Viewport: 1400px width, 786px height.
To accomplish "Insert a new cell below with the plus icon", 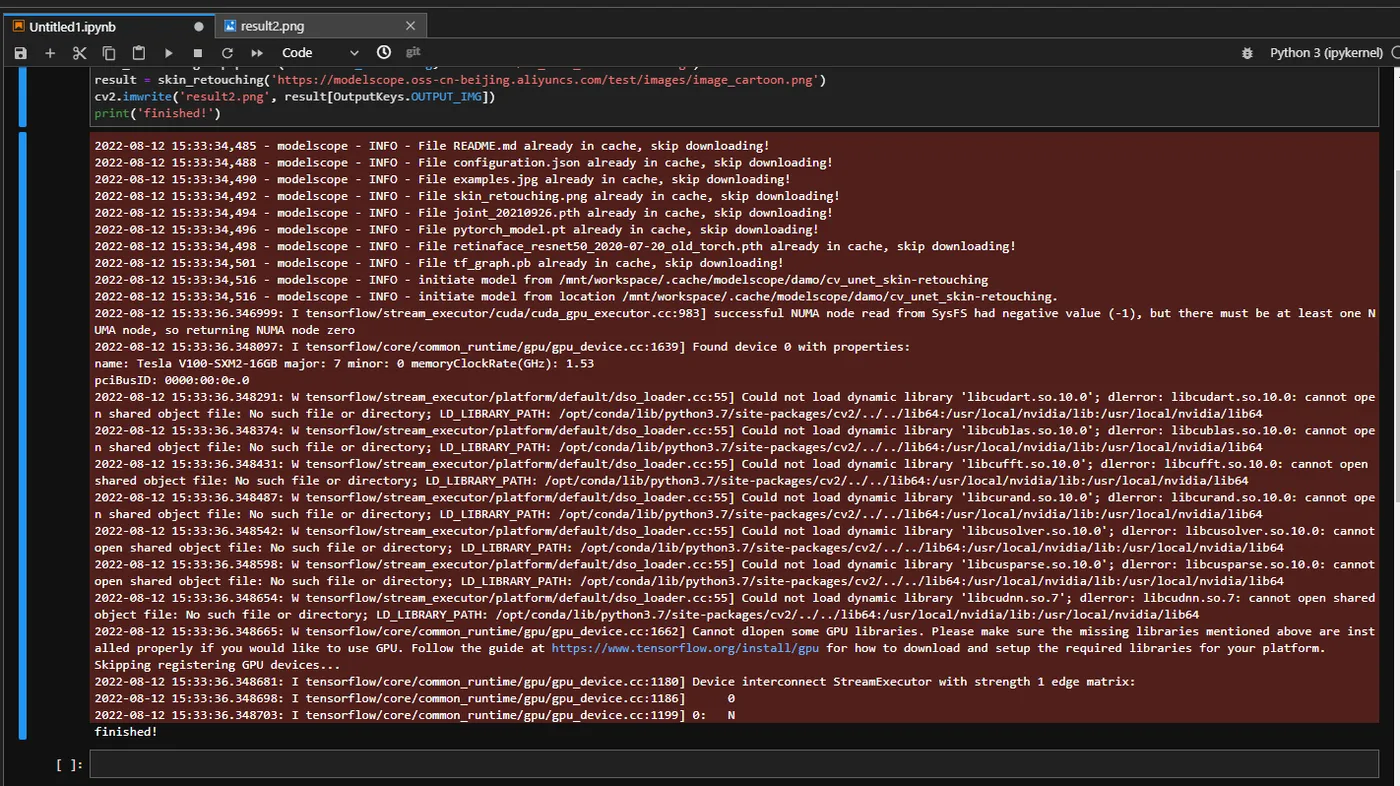I will (50, 53).
